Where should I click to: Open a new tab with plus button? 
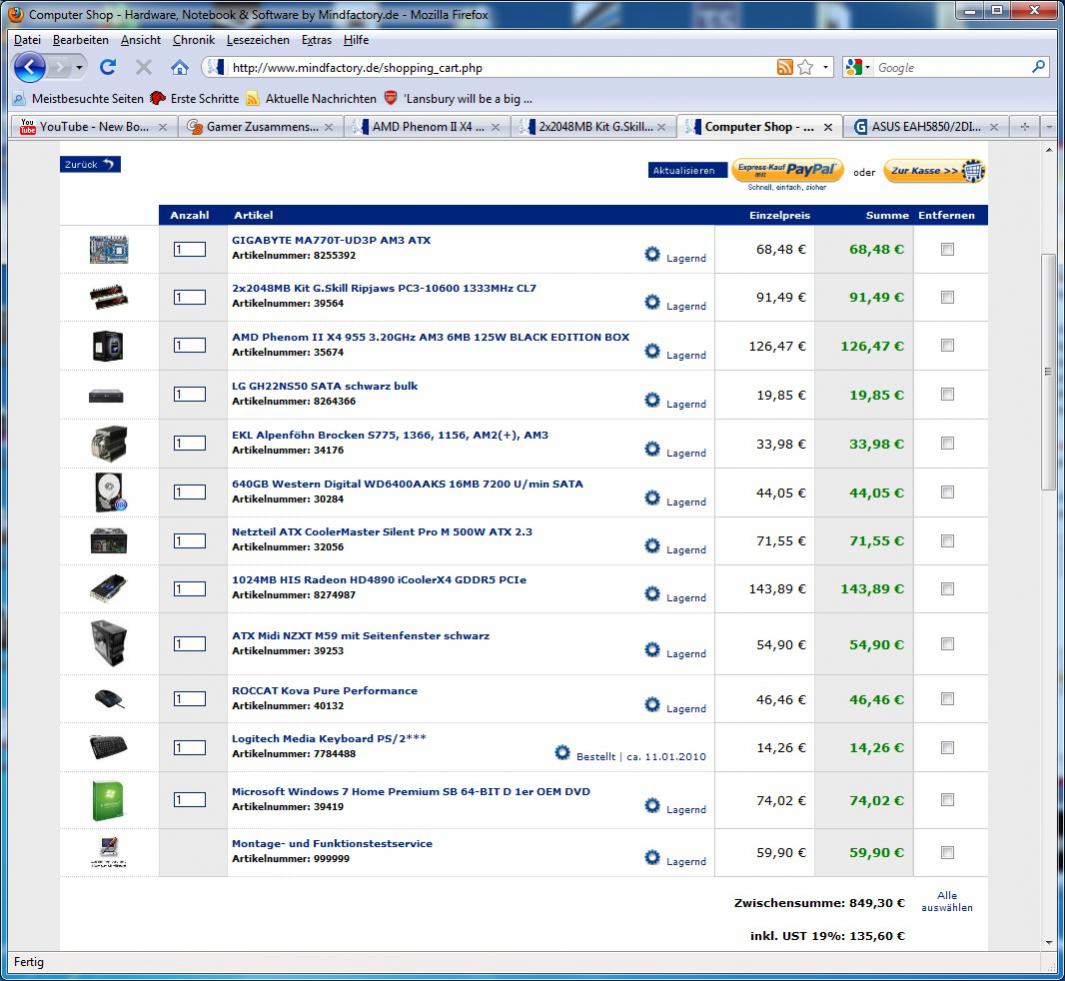click(1024, 126)
